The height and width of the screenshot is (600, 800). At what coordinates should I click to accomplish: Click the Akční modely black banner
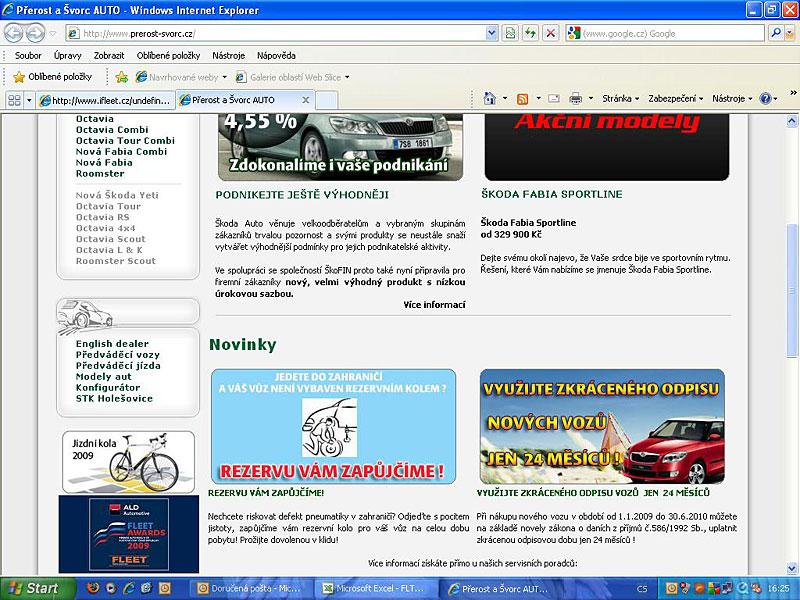pyautogui.click(x=607, y=147)
